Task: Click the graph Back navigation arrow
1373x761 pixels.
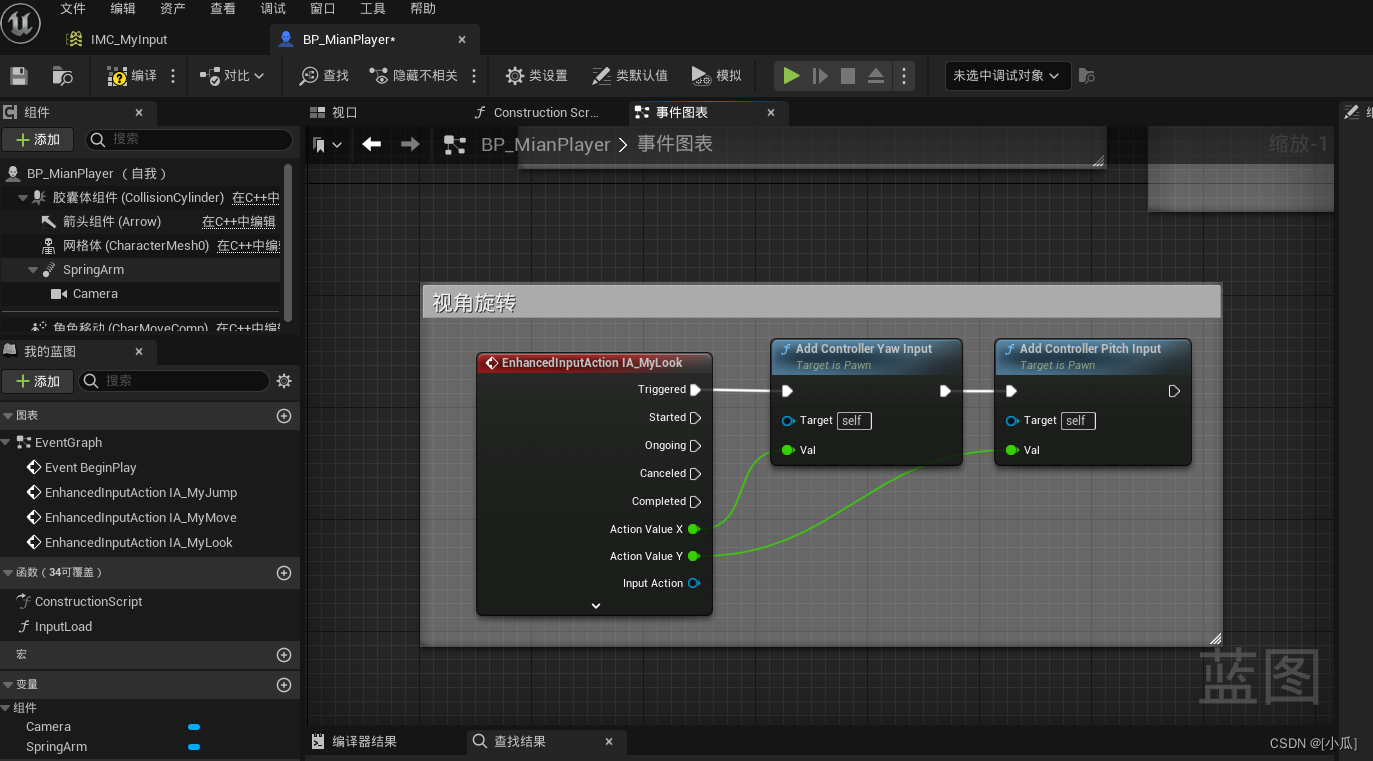Action: coord(372,145)
